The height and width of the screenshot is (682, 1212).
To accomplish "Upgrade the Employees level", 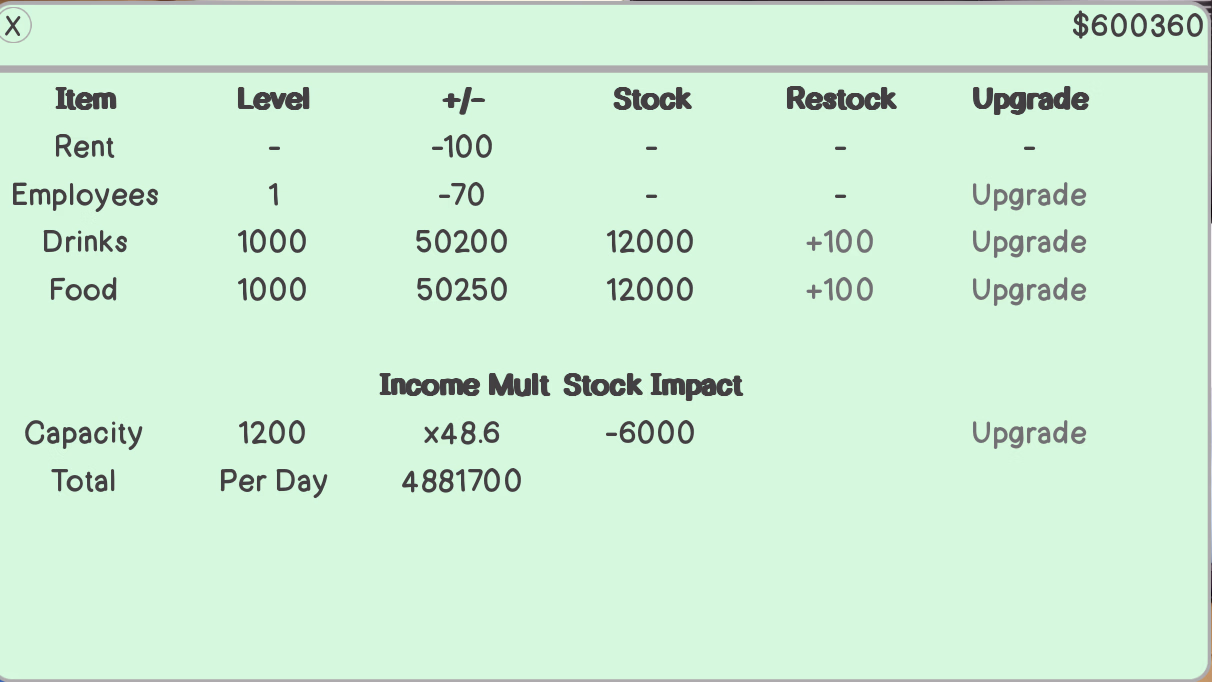I will [1029, 195].
